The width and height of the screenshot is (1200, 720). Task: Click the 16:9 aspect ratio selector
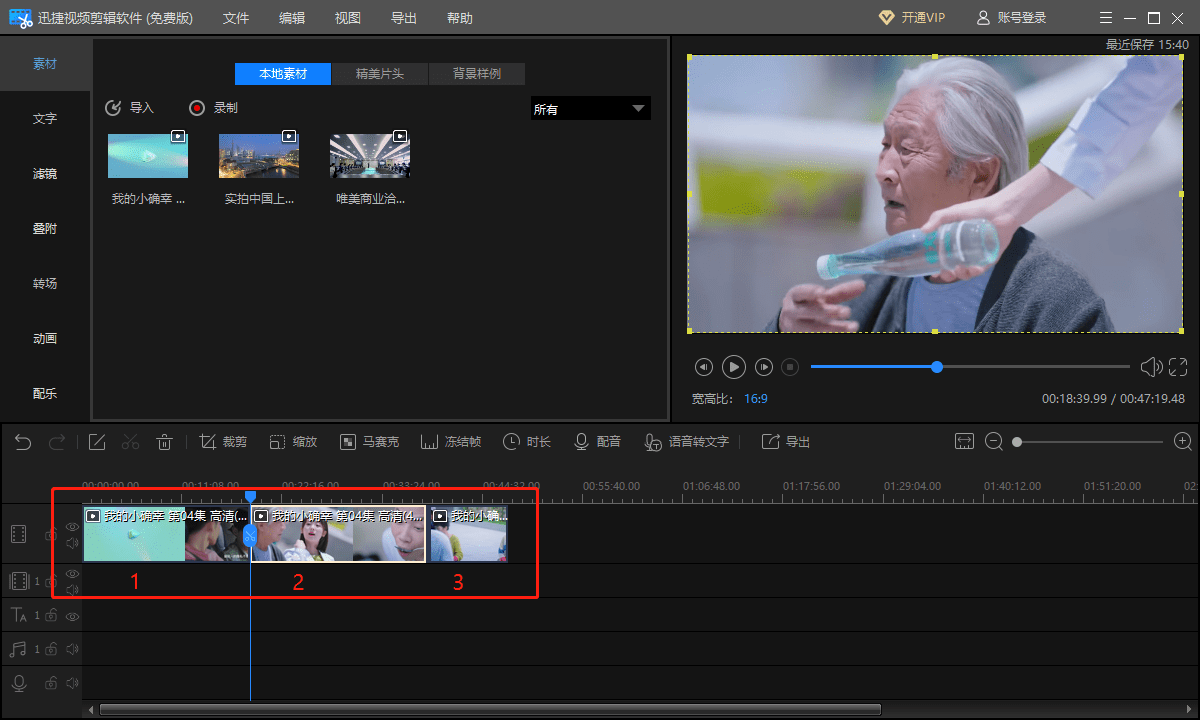(x=755, y=399)
